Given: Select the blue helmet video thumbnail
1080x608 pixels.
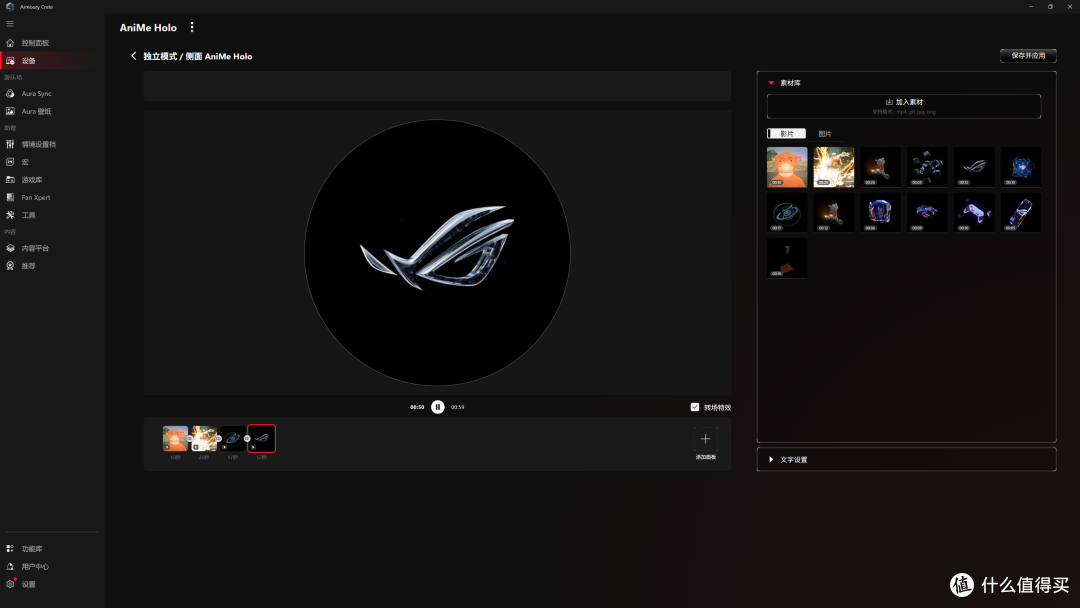Looking at the screenshot, I should 880,212.
